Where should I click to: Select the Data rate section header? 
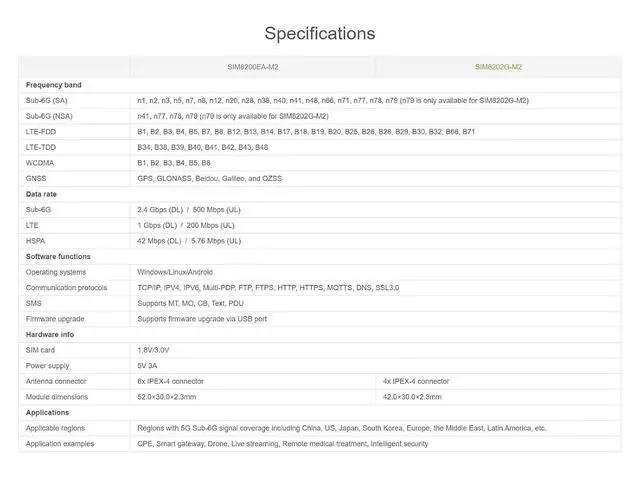pos(41,194)
